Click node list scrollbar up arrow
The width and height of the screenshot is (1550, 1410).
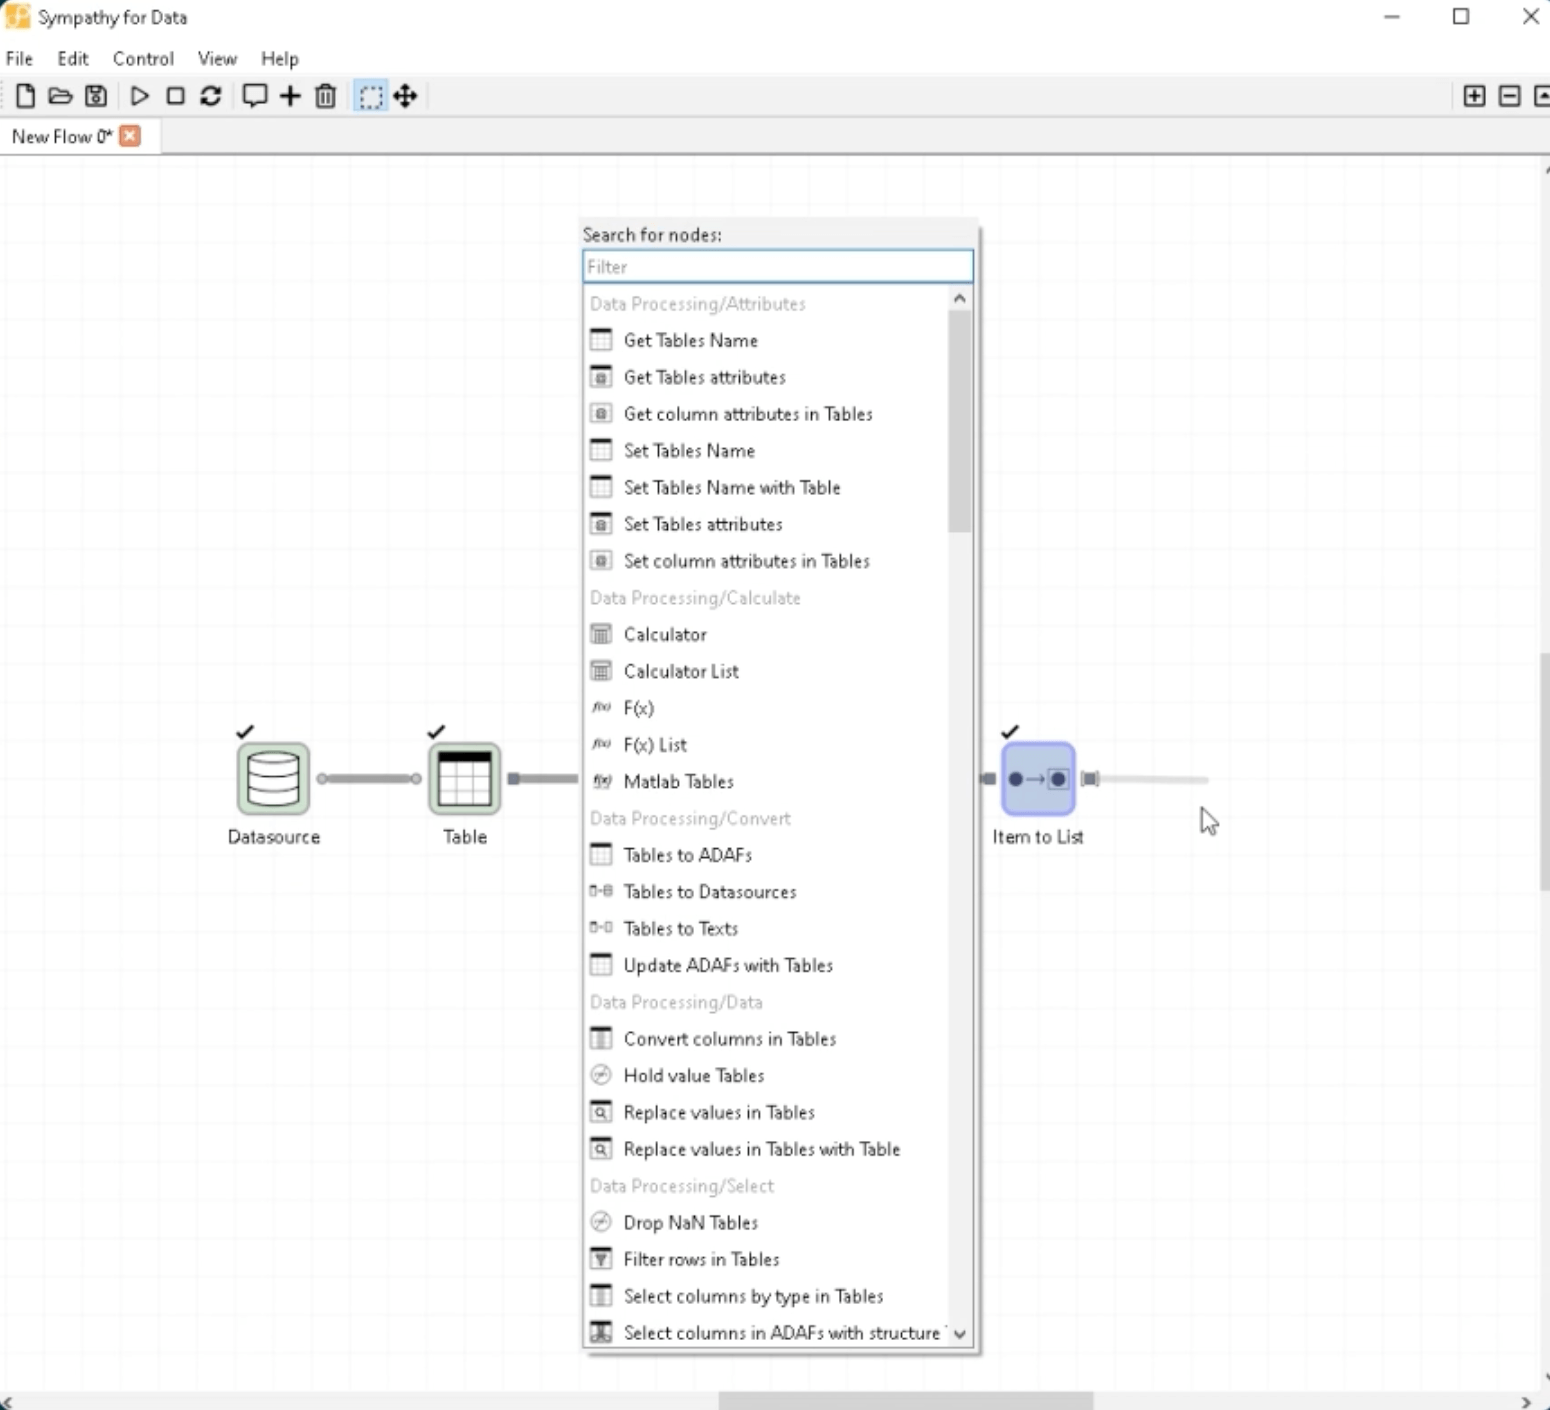pyautogui.click(x=960, y=298)
